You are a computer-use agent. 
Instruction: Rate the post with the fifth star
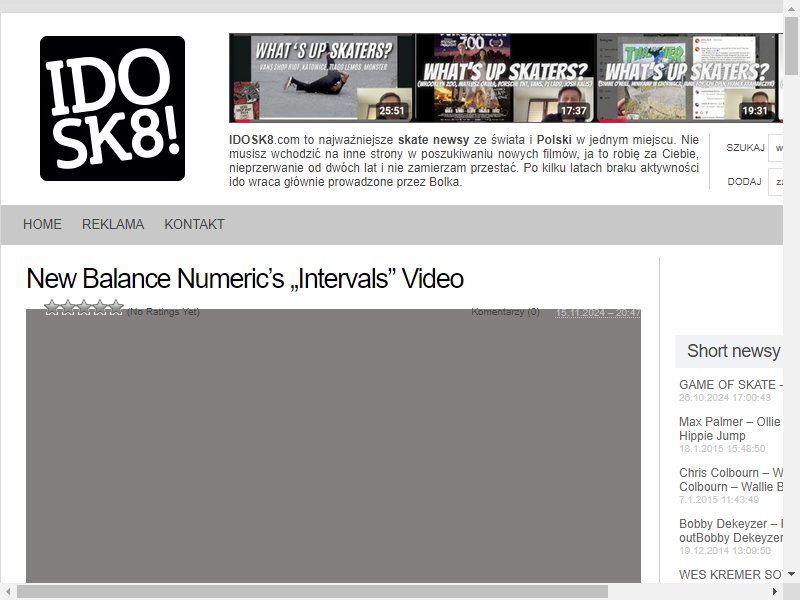(x=116, y=307)
